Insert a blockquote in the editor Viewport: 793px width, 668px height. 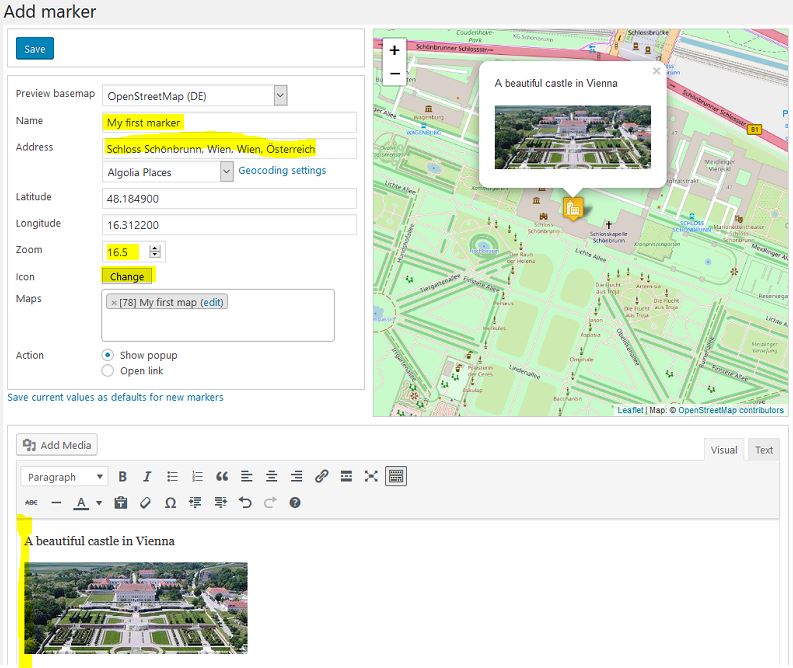coord(222,476)
